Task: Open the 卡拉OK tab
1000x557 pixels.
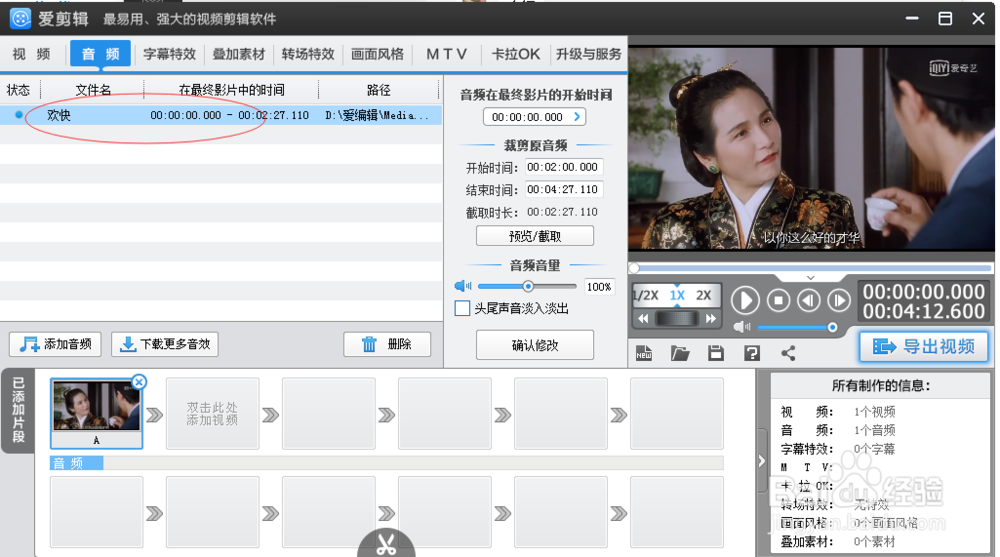Action: (515, 54)
